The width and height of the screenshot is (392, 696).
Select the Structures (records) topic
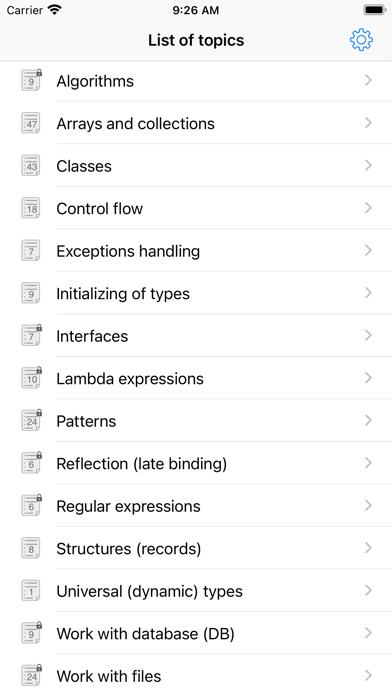click(196, 548)
